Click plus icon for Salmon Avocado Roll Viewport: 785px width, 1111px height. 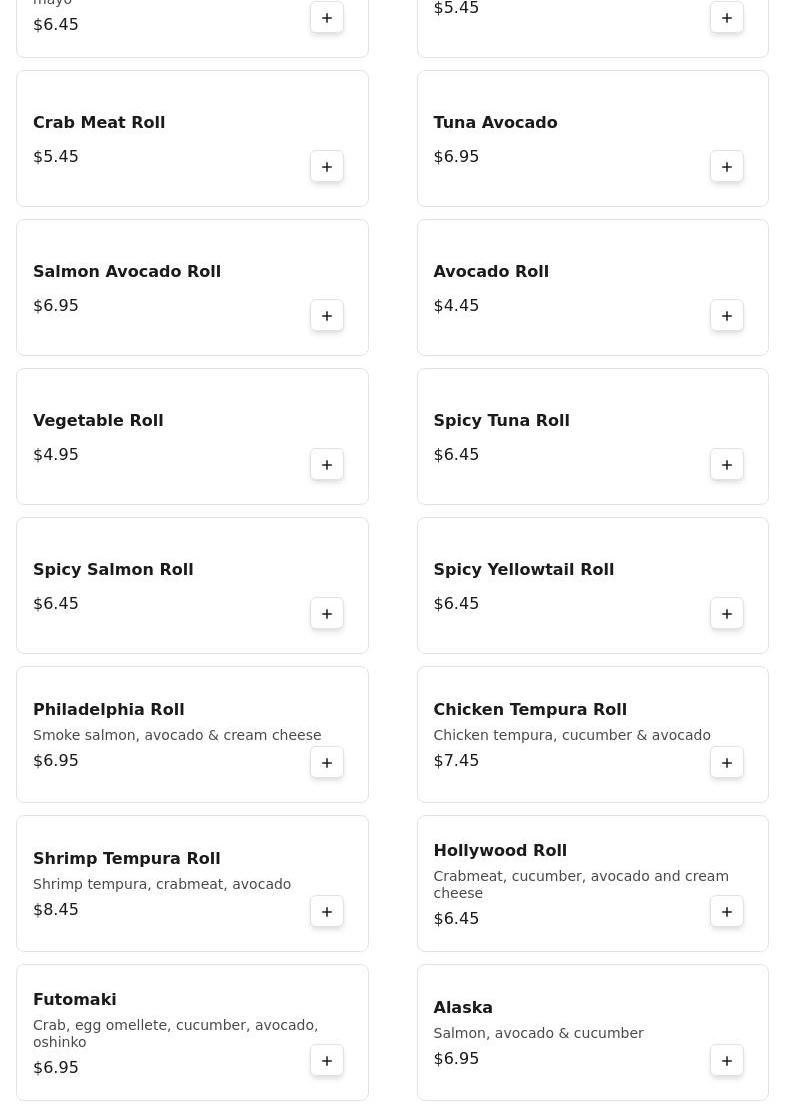[327, 316]
